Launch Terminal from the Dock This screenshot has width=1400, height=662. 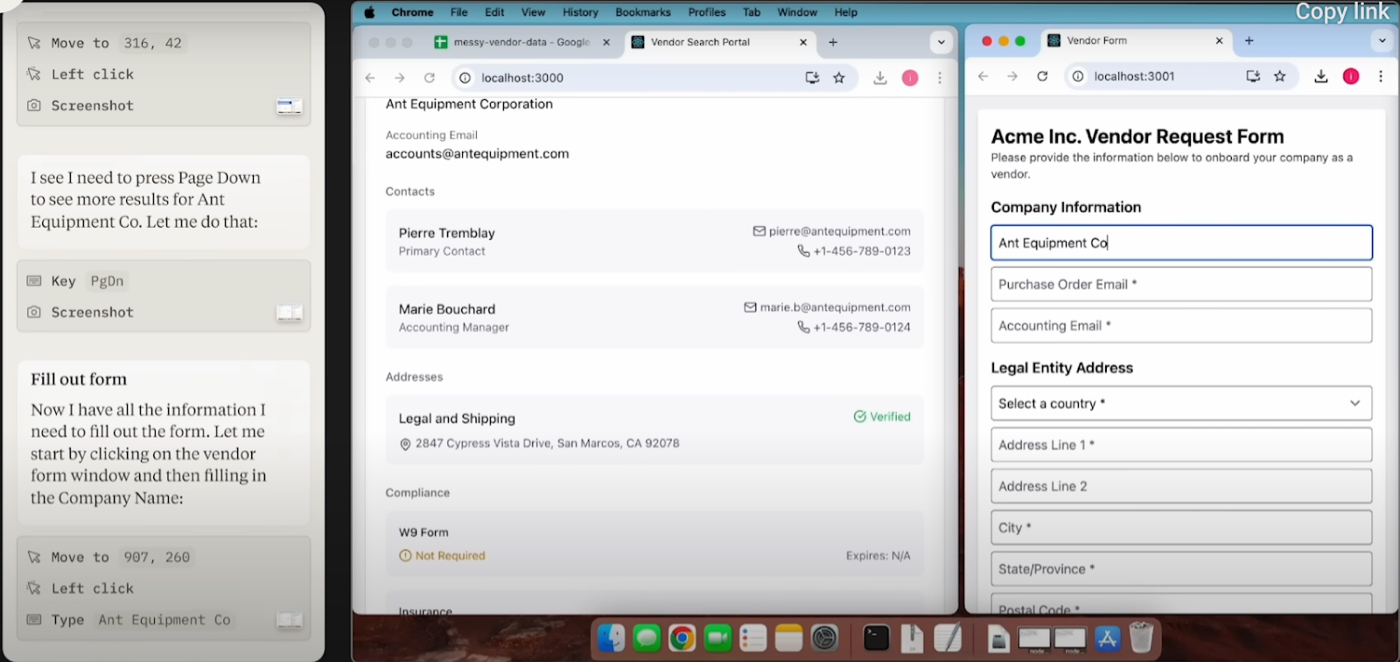pyautogui.click(x=876, y=637)
